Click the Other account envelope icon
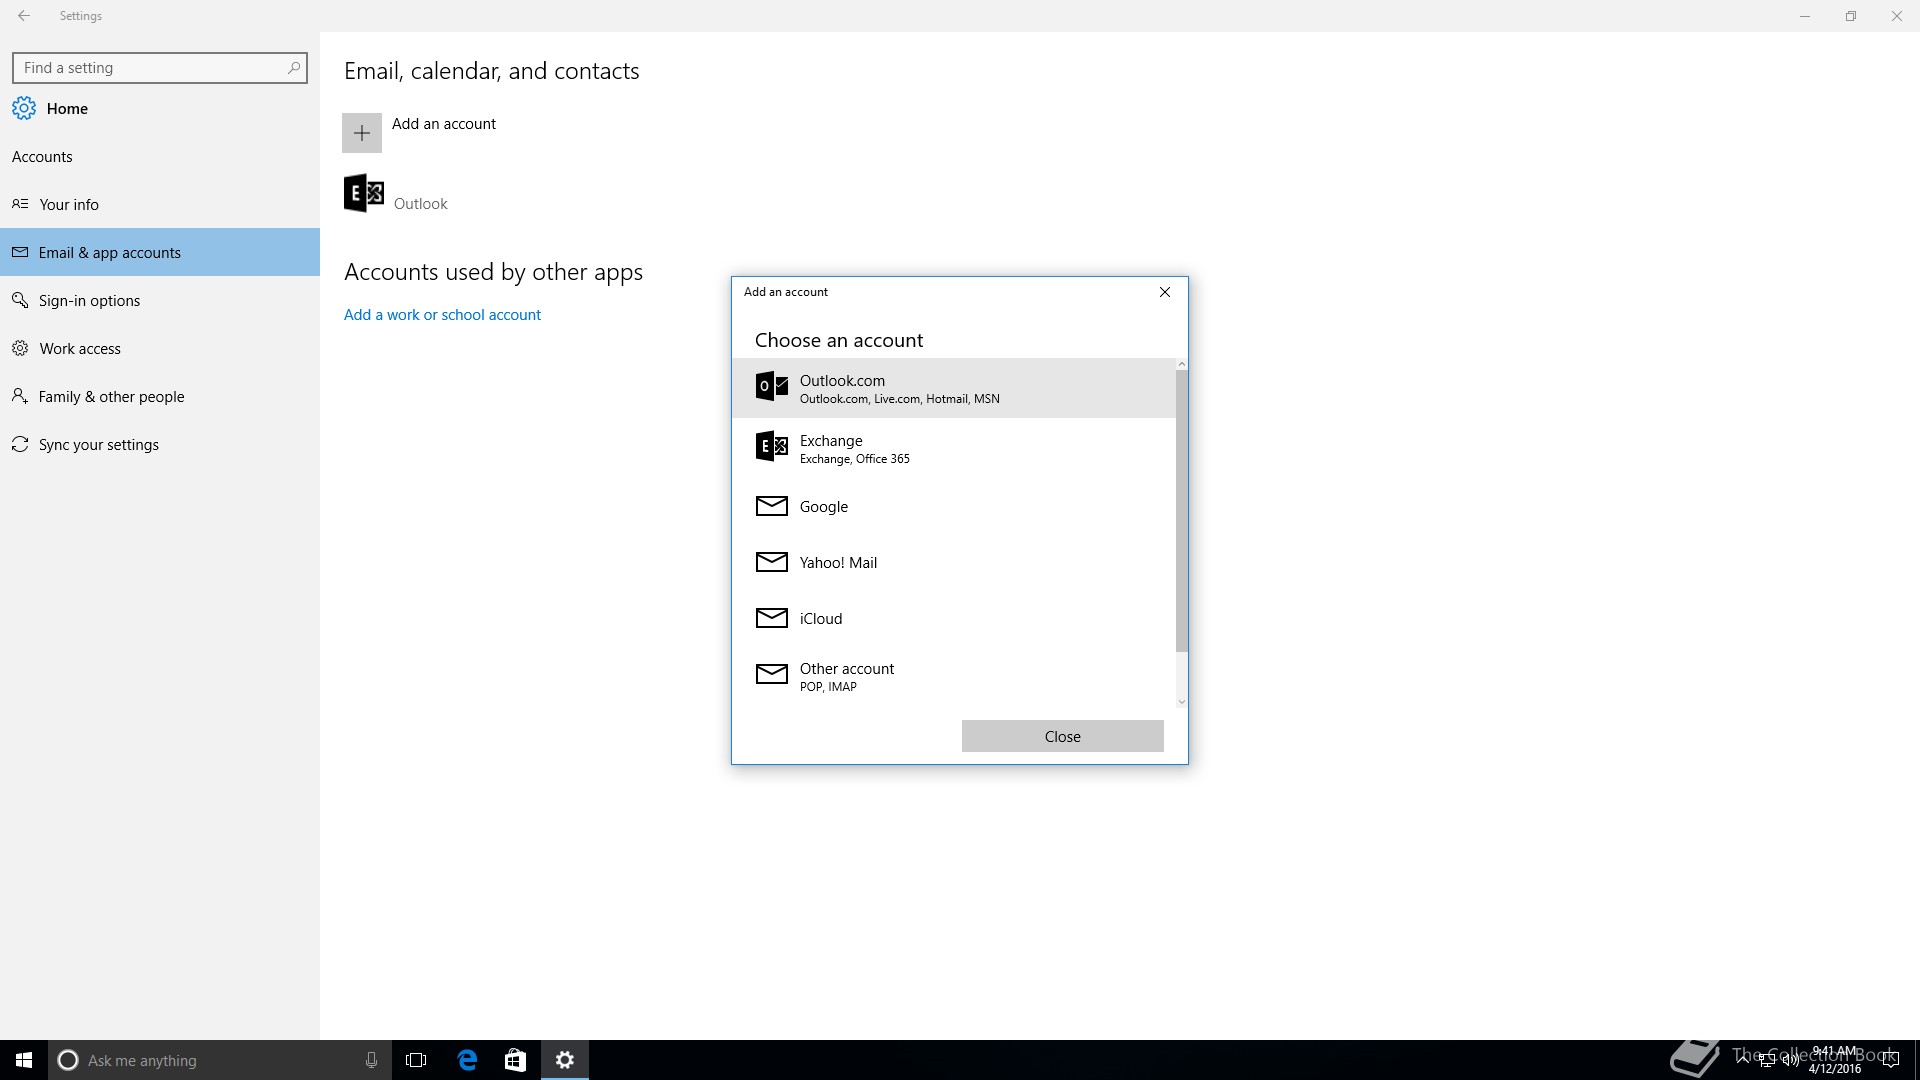The width and height of the screenshot is (1920, 1080). 771,674
